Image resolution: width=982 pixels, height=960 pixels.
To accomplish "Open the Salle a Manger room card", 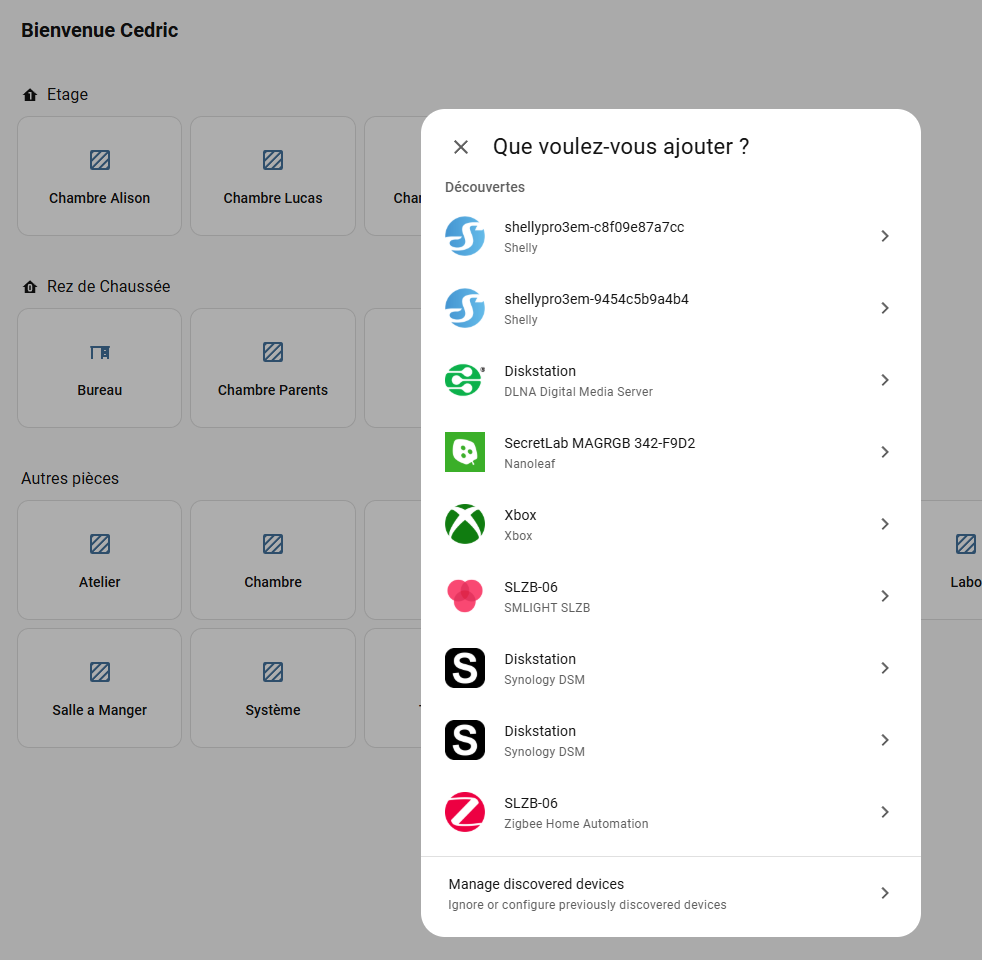I will pos(100,688).
